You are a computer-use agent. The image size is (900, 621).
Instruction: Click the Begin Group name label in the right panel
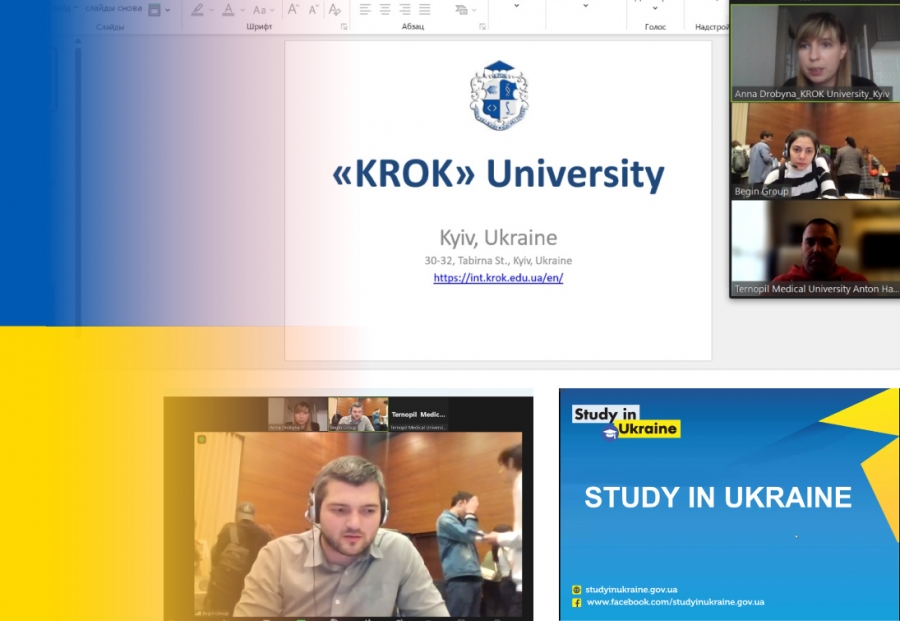[x=761, y=191]
